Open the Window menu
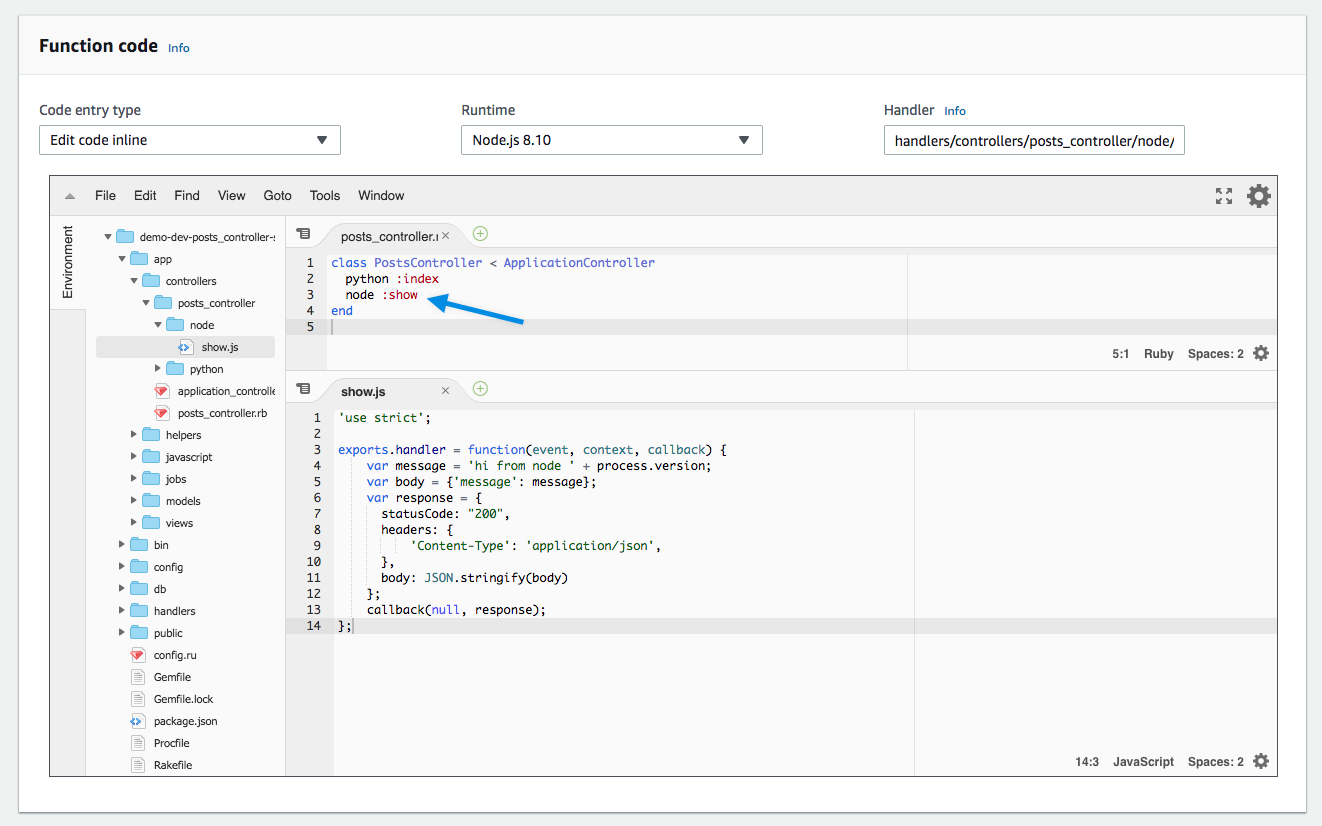 [381, 196]
